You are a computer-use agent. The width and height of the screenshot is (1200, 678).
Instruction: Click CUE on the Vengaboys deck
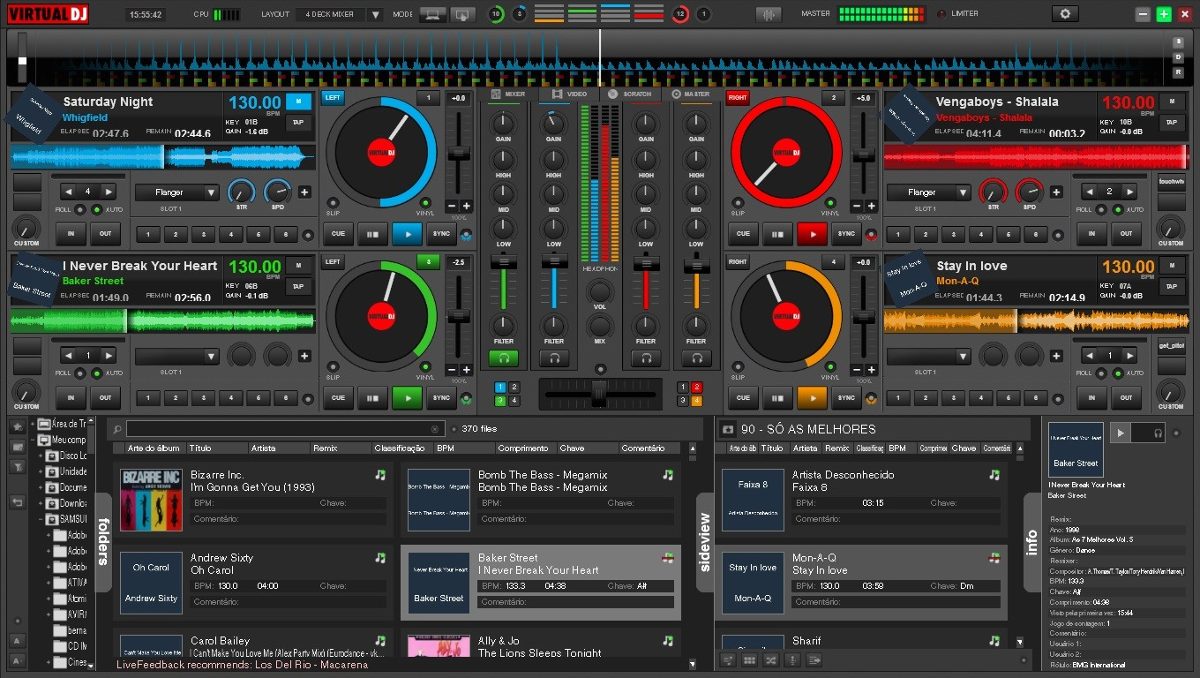(742, 234)
